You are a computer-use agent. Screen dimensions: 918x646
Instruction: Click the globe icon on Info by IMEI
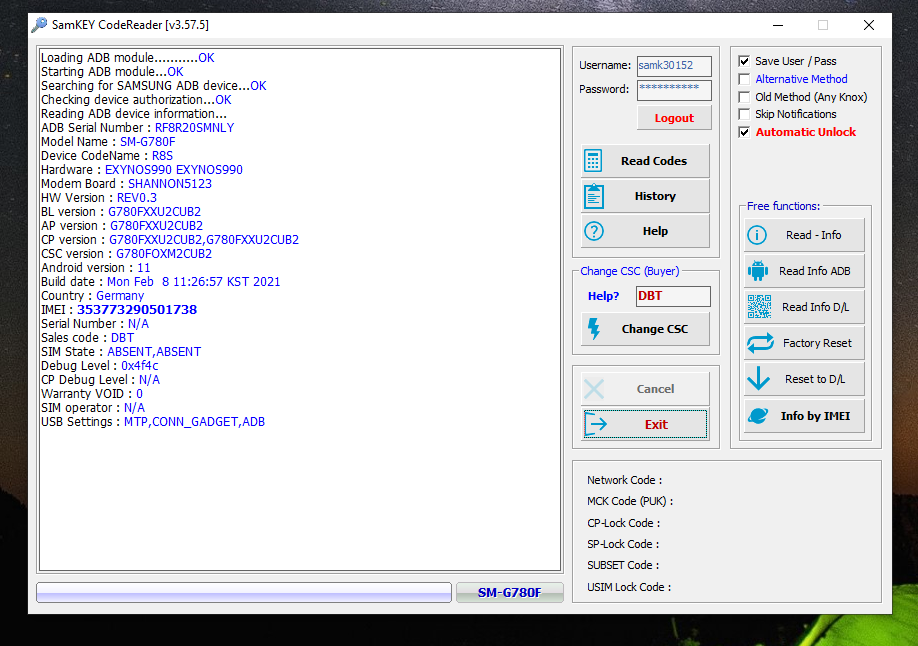coord(758,416)
